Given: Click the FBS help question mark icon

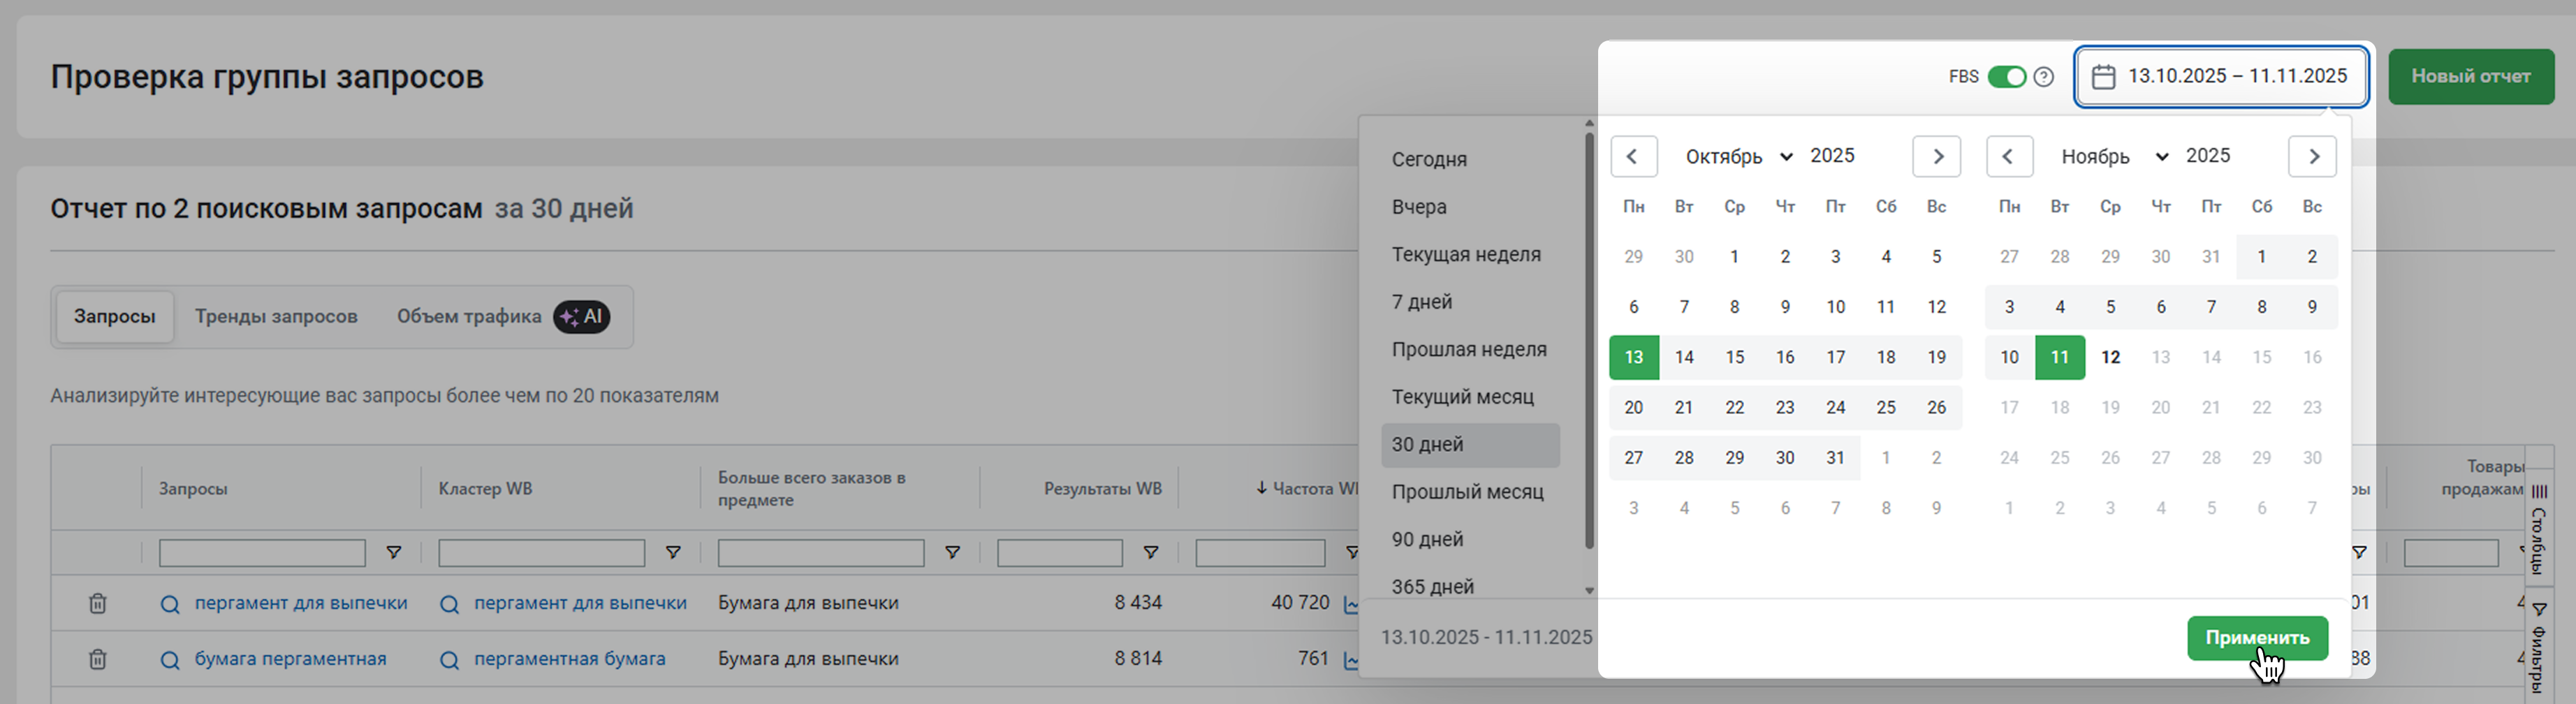Looking at the screenshot, I should click(2044, 77).
